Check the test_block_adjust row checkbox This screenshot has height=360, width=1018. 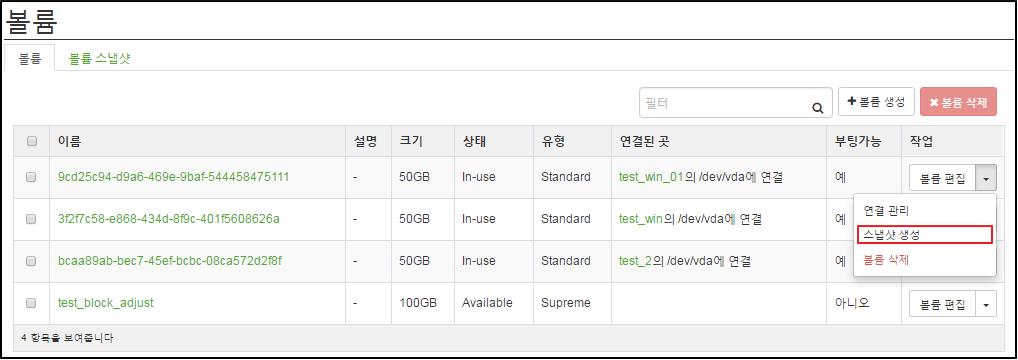[x=31, y=303]
